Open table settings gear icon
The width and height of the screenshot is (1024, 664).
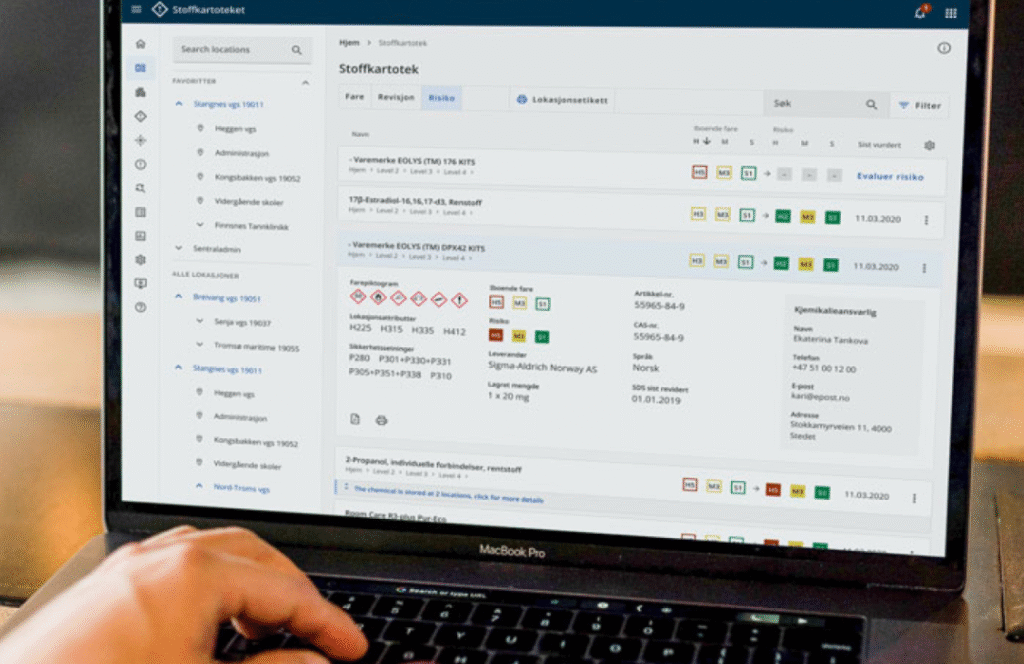coord(929,145)
